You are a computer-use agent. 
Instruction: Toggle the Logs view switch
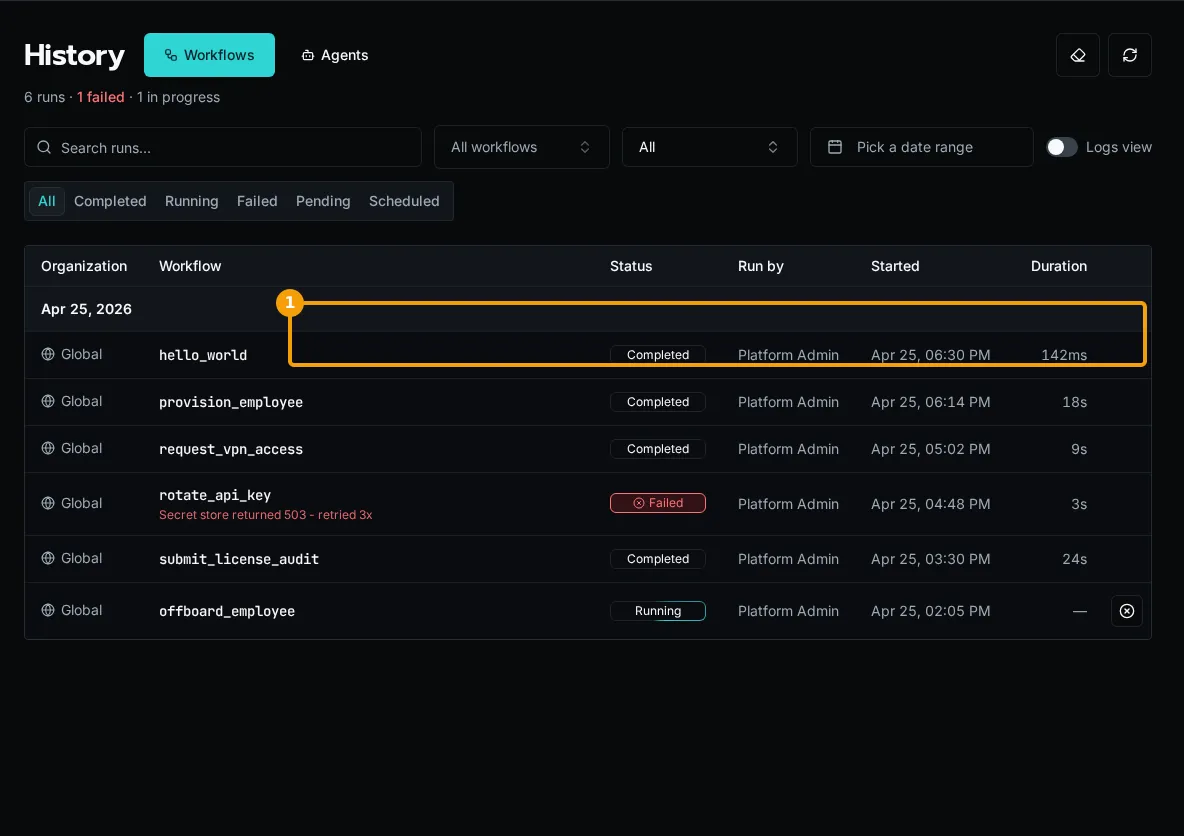(x=1062, y=147)
